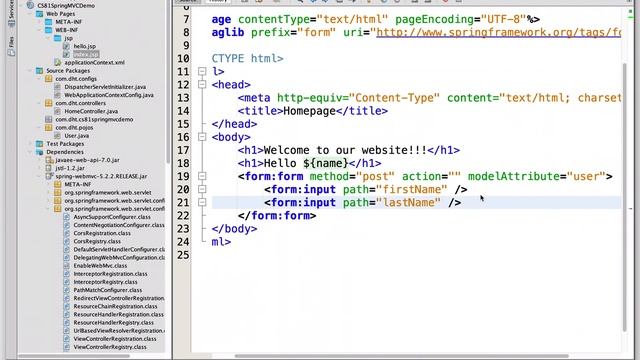Screen dimensions: 640x360
Task: Select DelegatingWebMvcConfiguration class file
Action: pyautogui.click(x=119, y=258)
